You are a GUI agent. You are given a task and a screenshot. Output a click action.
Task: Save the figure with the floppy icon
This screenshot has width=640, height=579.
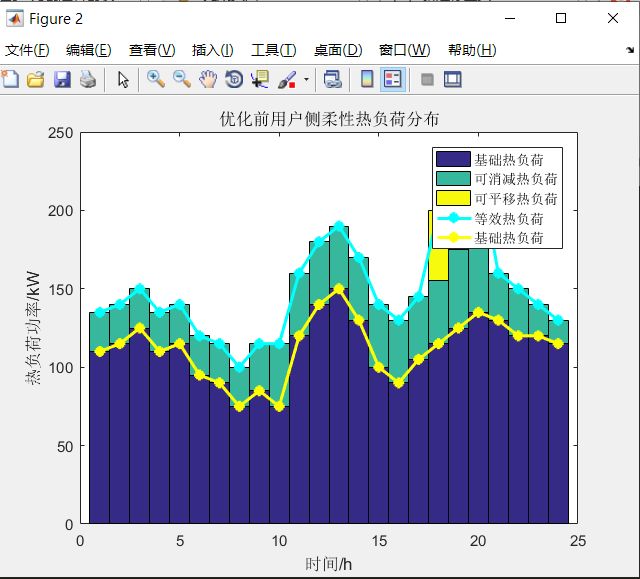[62, 79]
